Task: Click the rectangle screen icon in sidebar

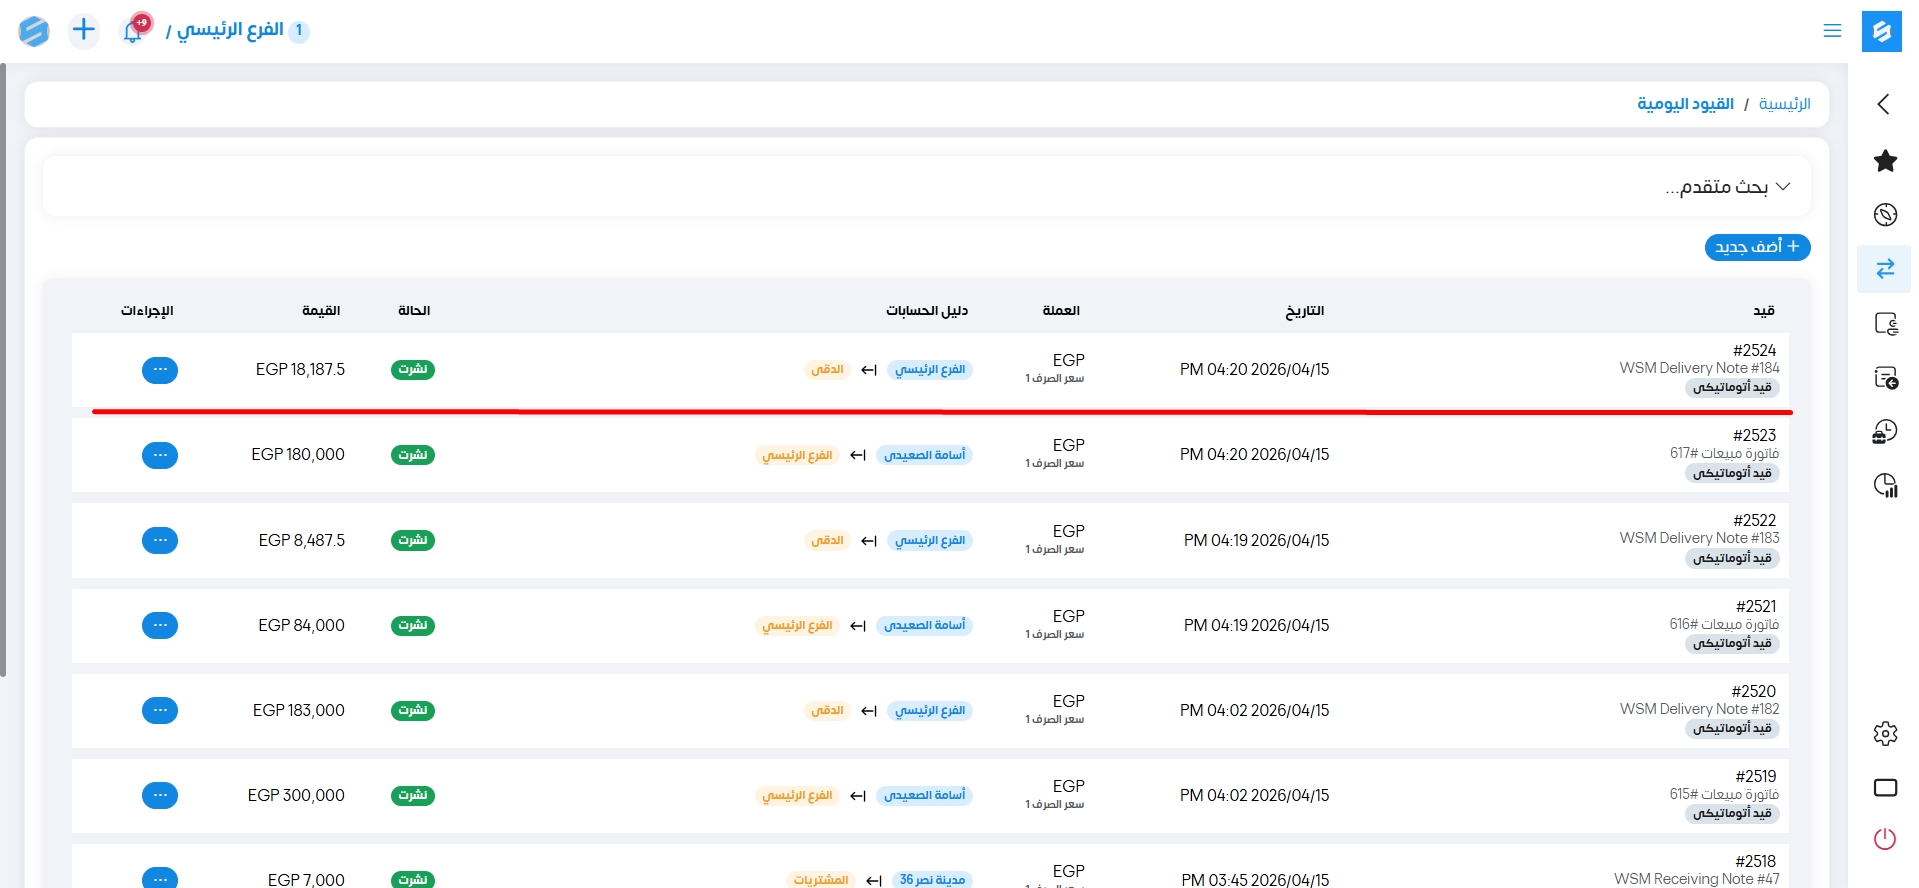Action: coord(1885,788)
